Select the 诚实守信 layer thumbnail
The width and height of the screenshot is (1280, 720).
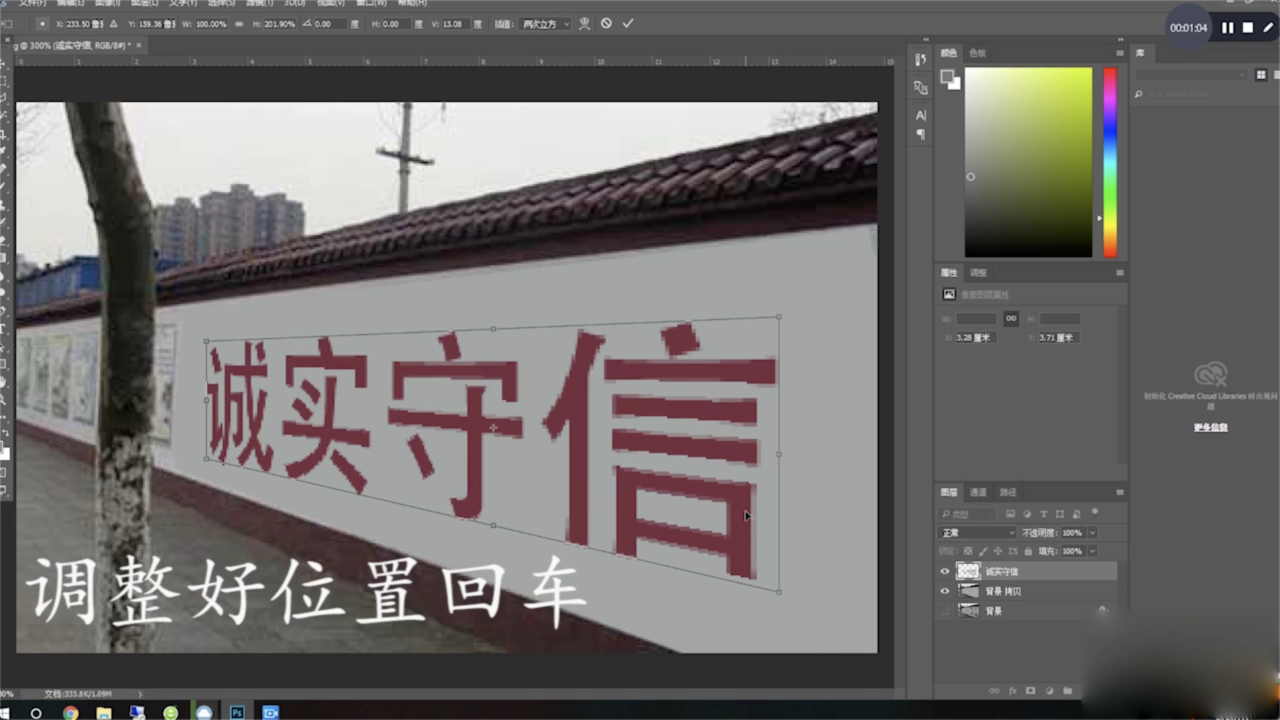[x=968, y=571]
